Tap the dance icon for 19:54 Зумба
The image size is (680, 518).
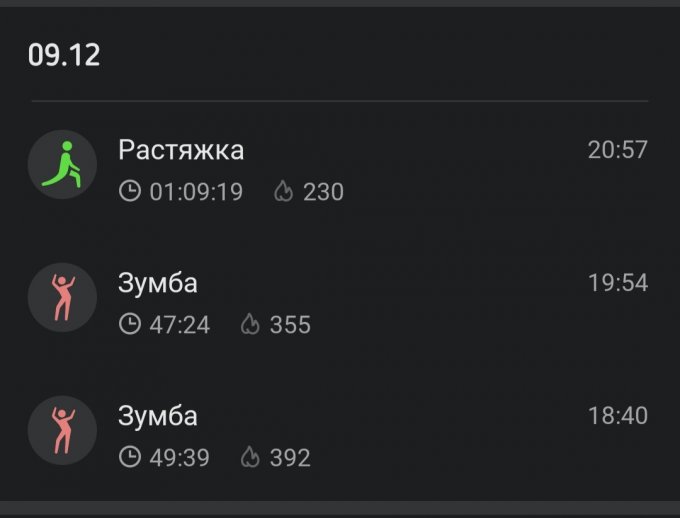pyautogui.click(x=62, y=297)
